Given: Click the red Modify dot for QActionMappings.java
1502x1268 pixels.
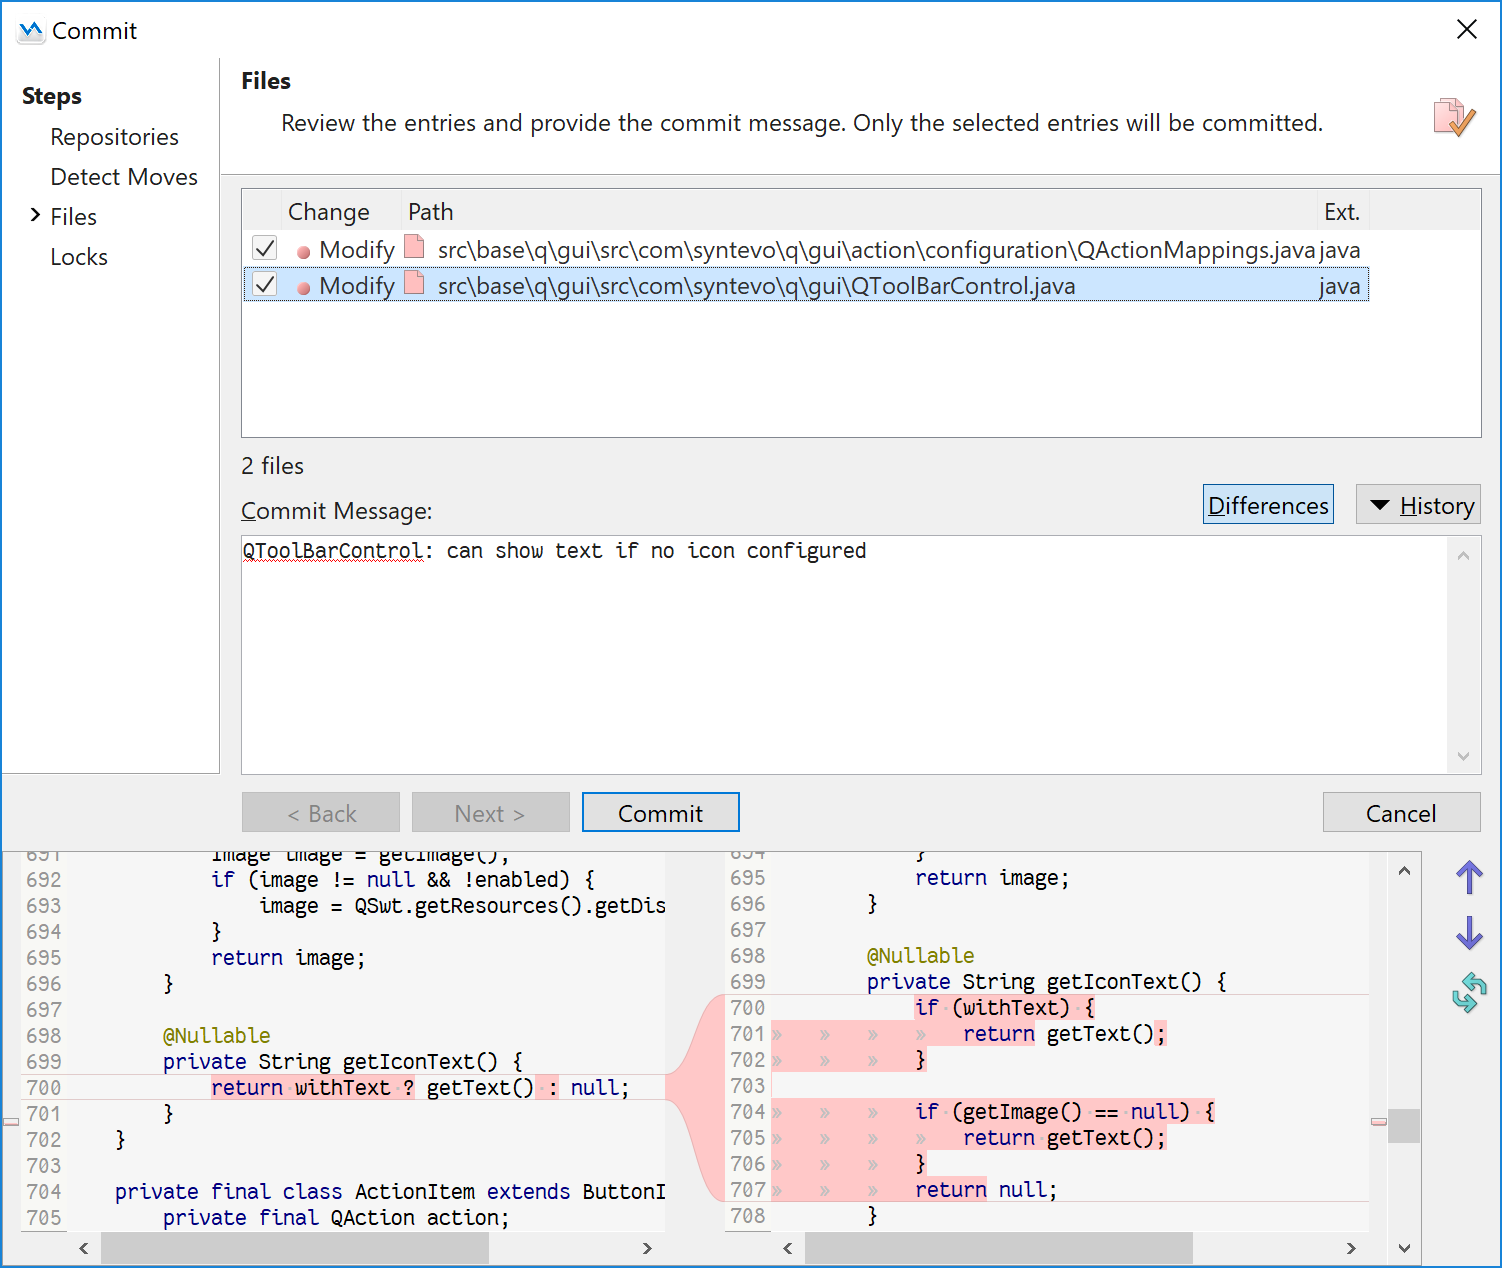Looking at the screenshot, I should tap(302, 250).
